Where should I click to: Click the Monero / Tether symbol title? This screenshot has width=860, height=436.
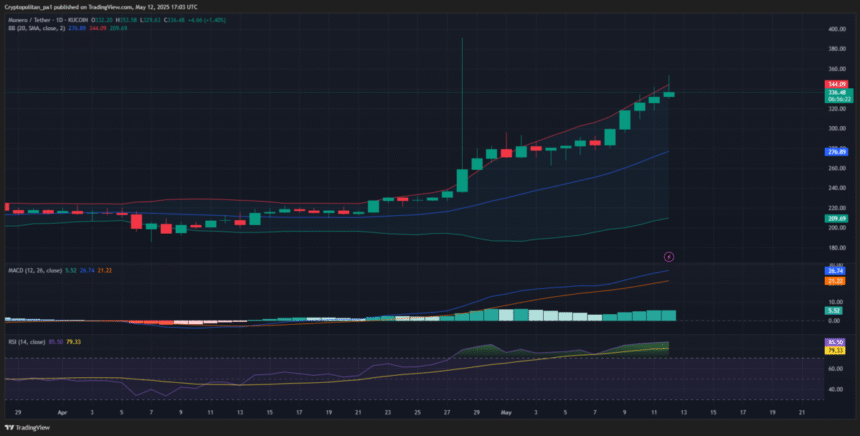click(48, 20)
